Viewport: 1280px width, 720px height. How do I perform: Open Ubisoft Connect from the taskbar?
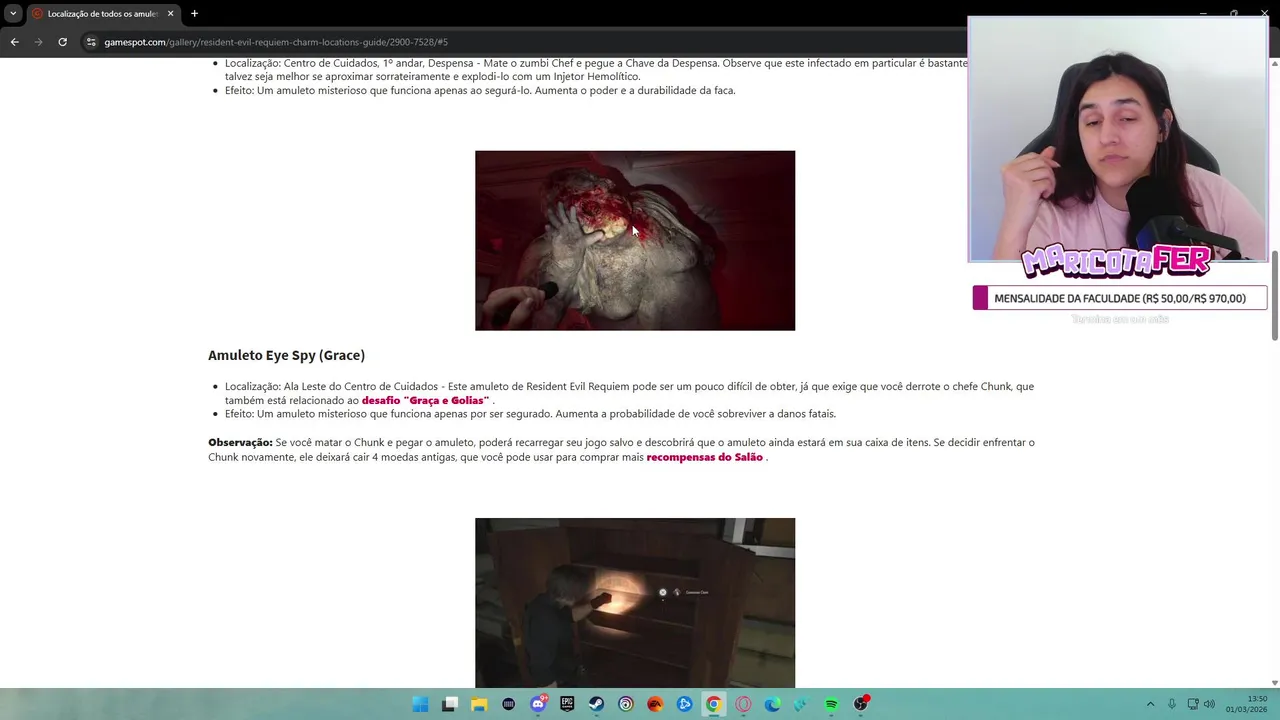[x=626, y=704]
